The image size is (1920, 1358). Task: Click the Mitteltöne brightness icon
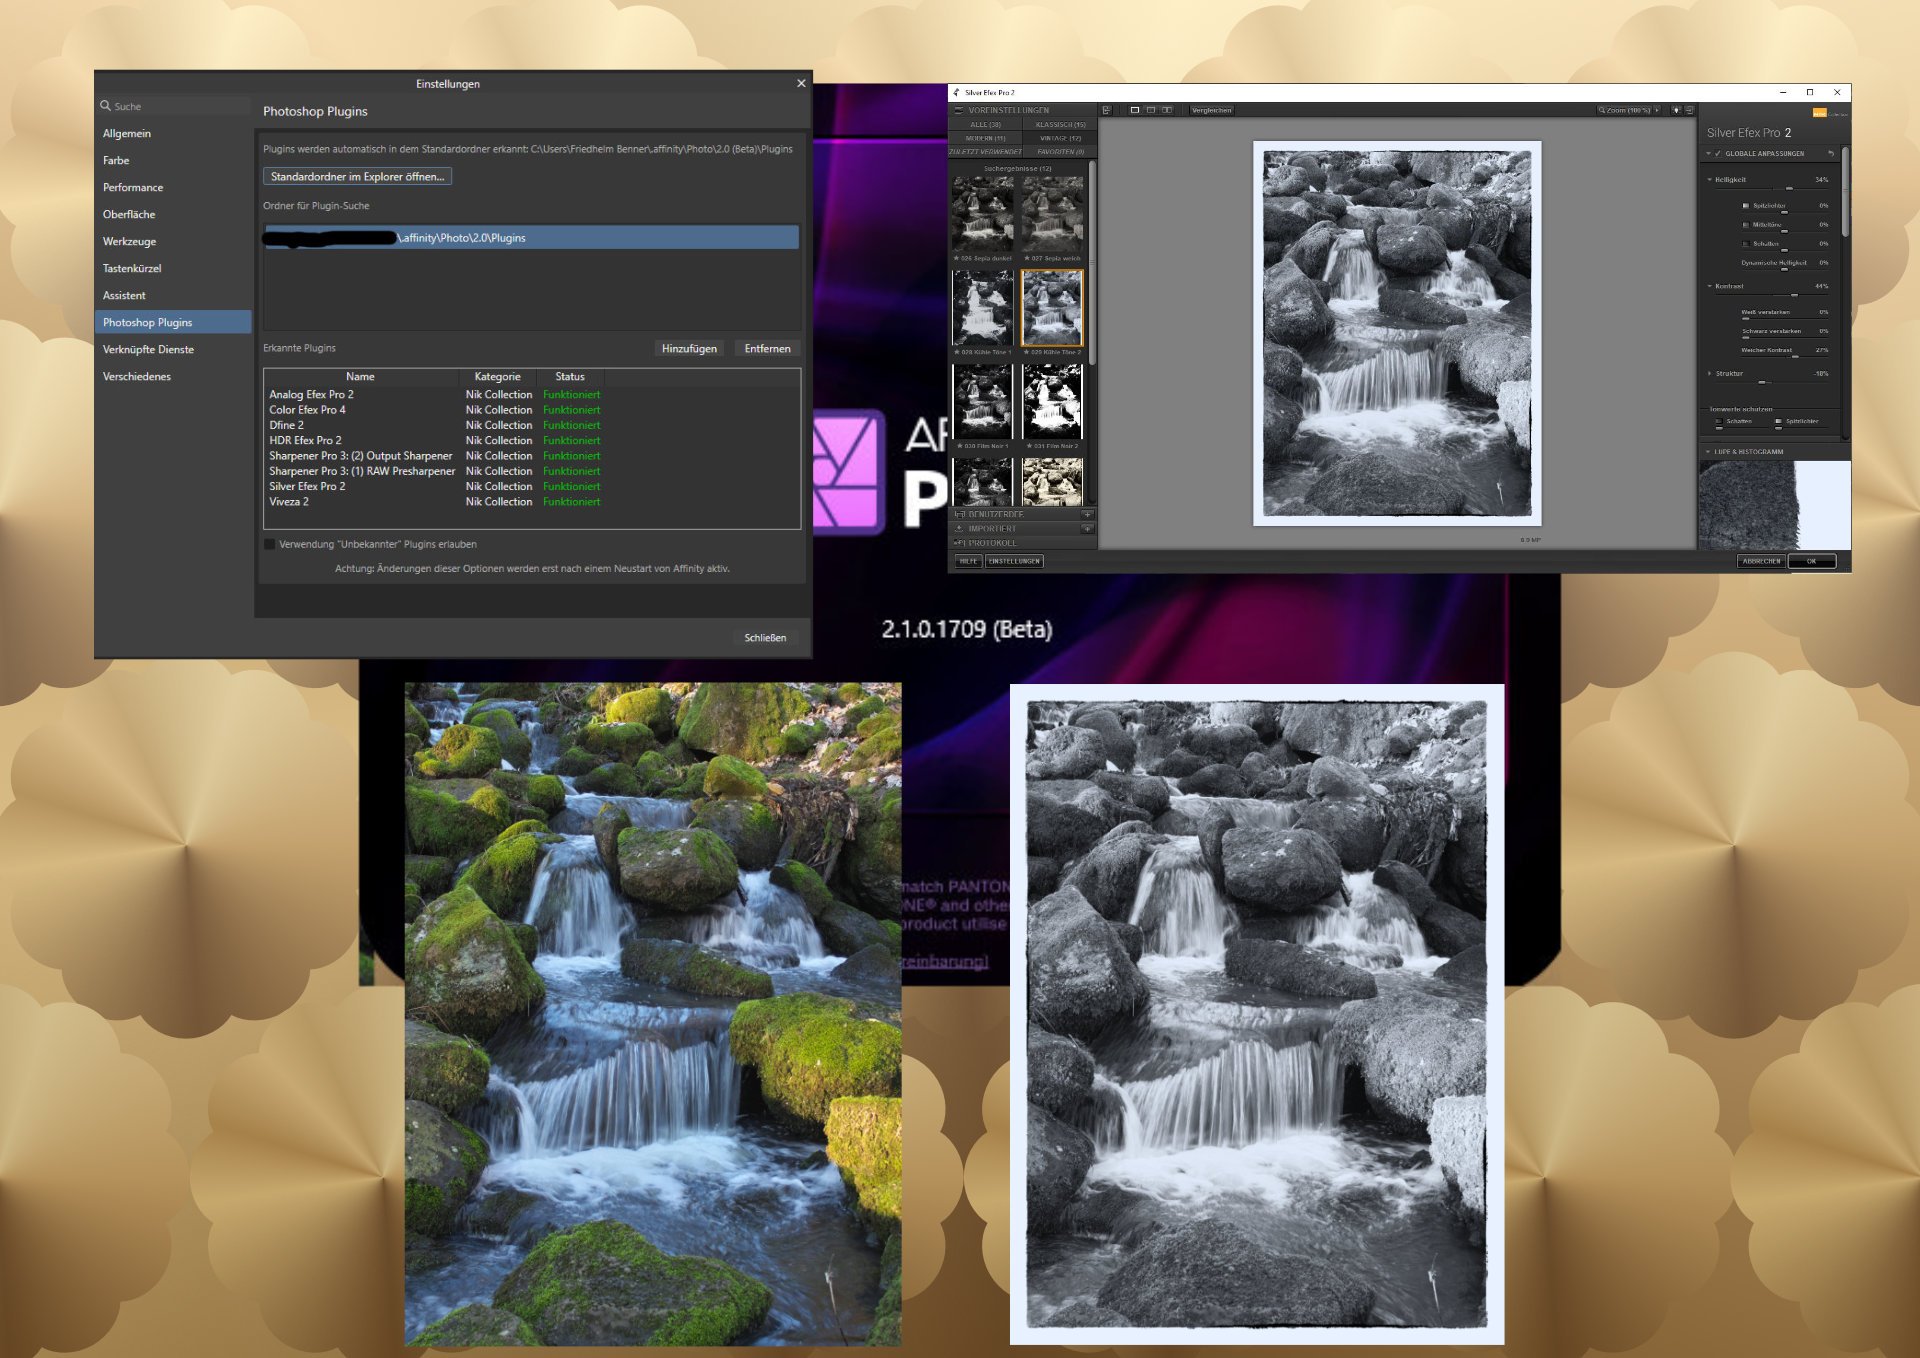pos(1746,225)
